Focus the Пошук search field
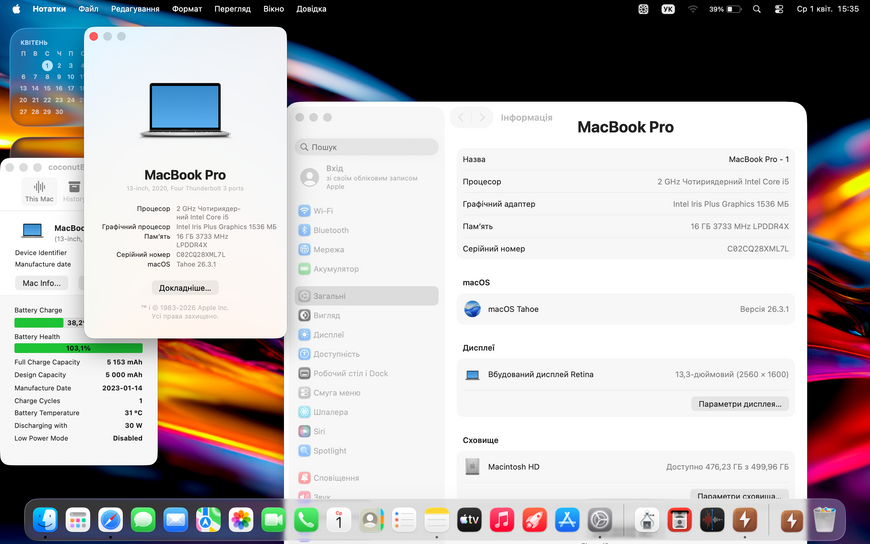Viewport: 870px width, 544px height. point(366,147)
